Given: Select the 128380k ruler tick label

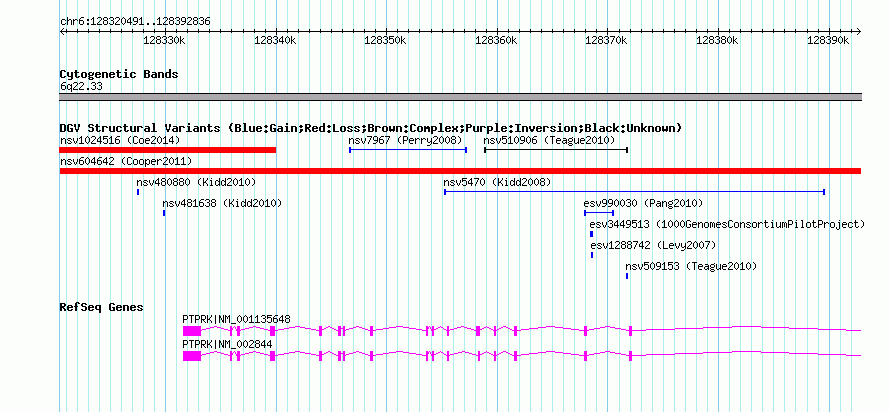Looking at the screenshot, I should [717, 40].
